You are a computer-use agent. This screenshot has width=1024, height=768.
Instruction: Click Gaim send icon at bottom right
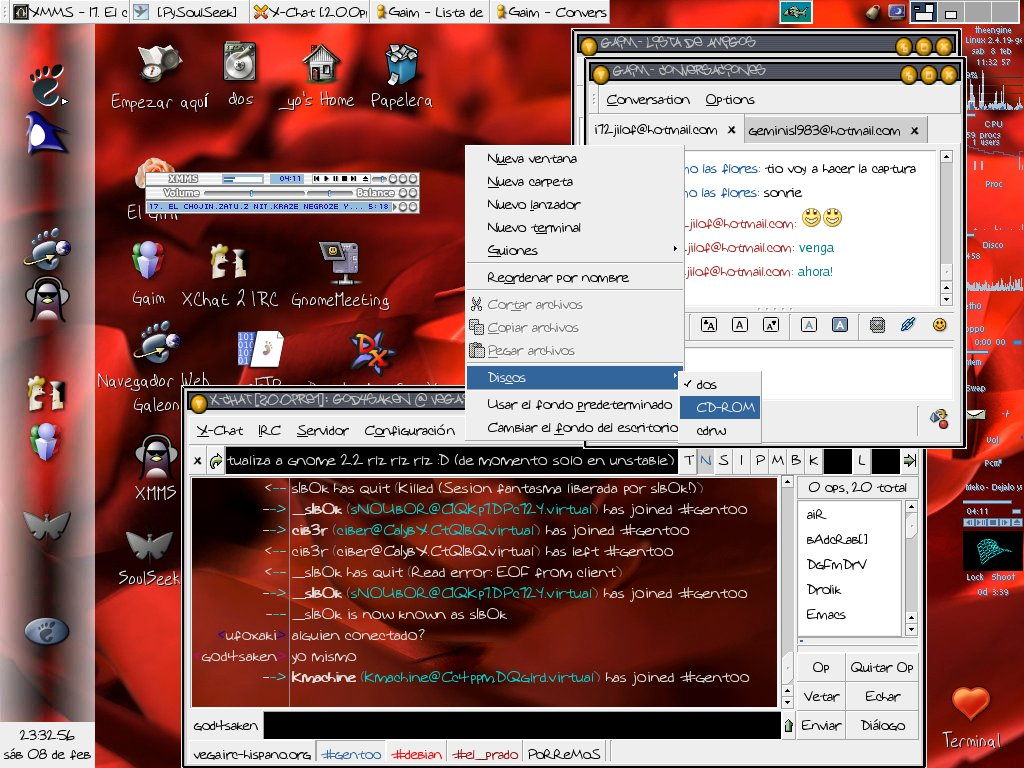(x=939, y=419)
